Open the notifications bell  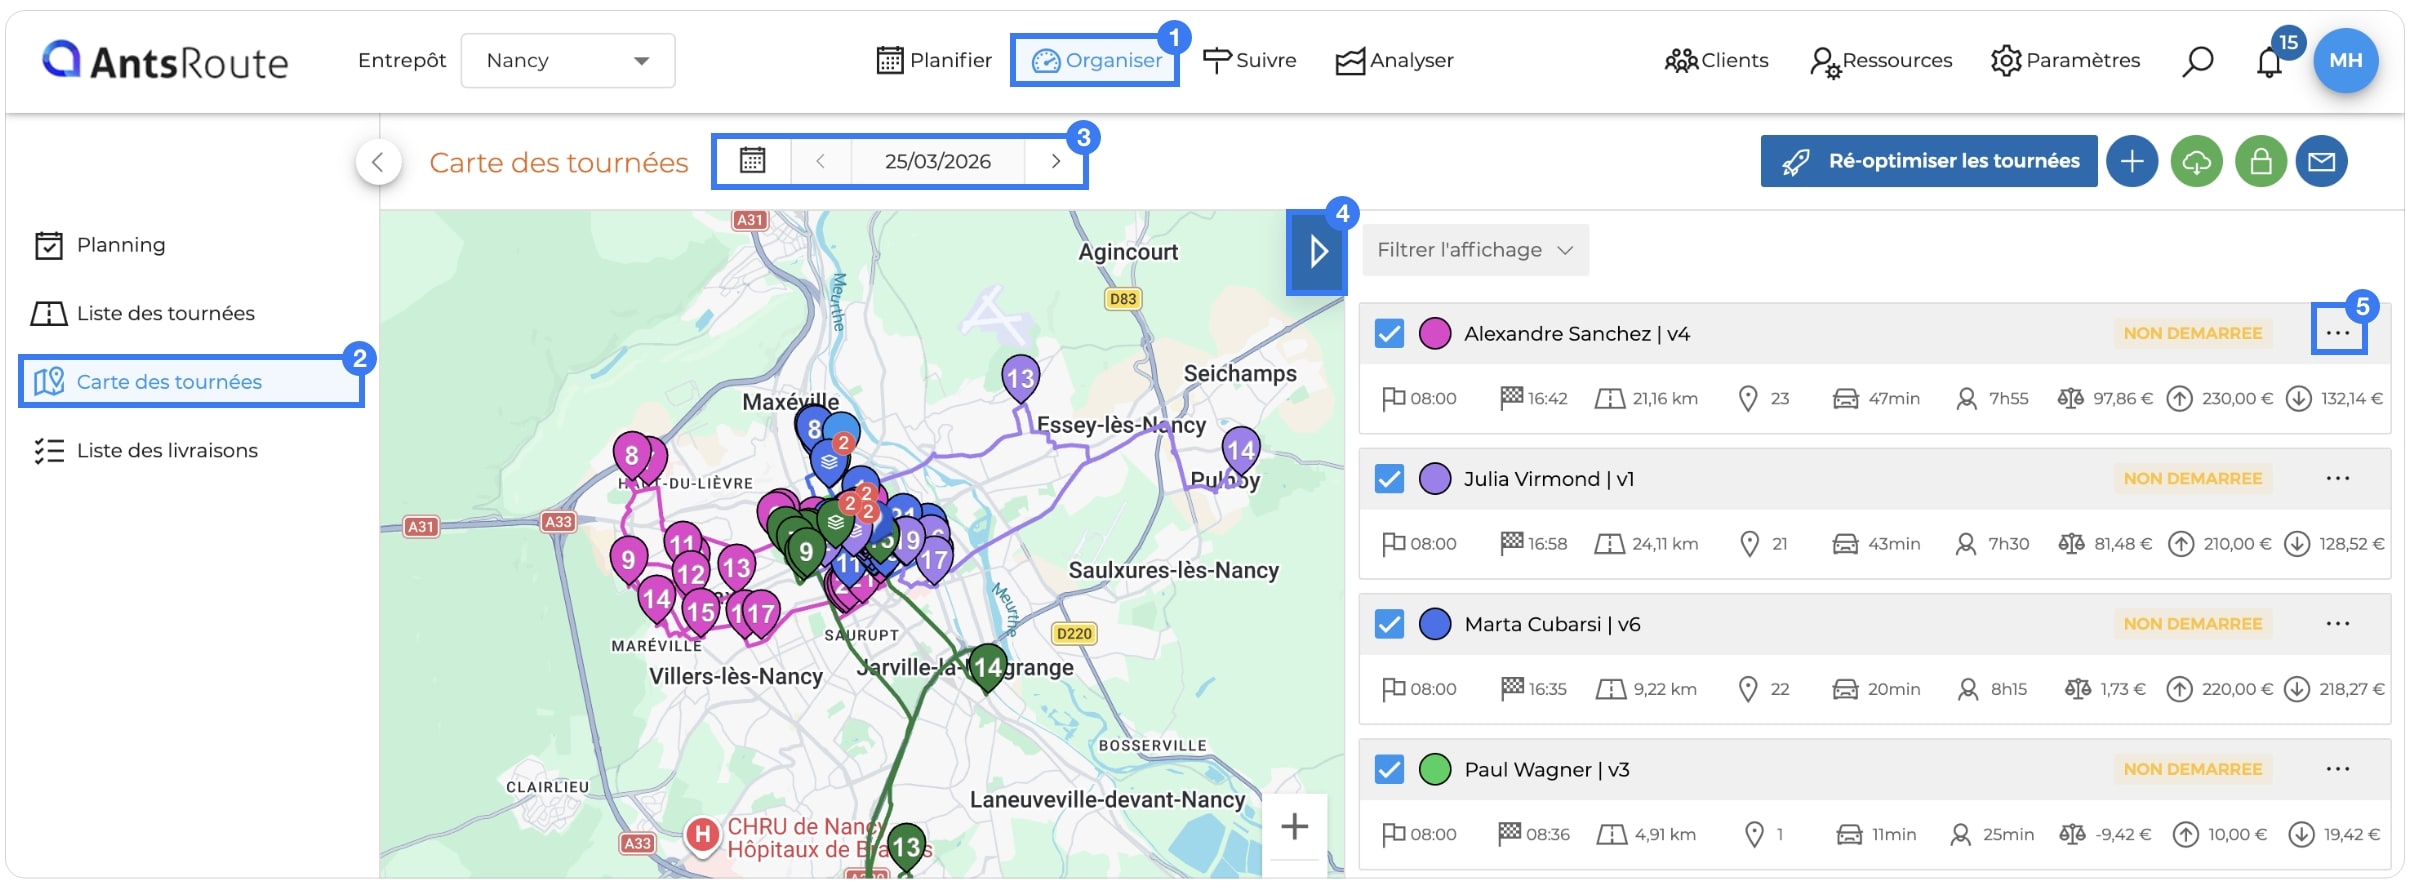2269,62
